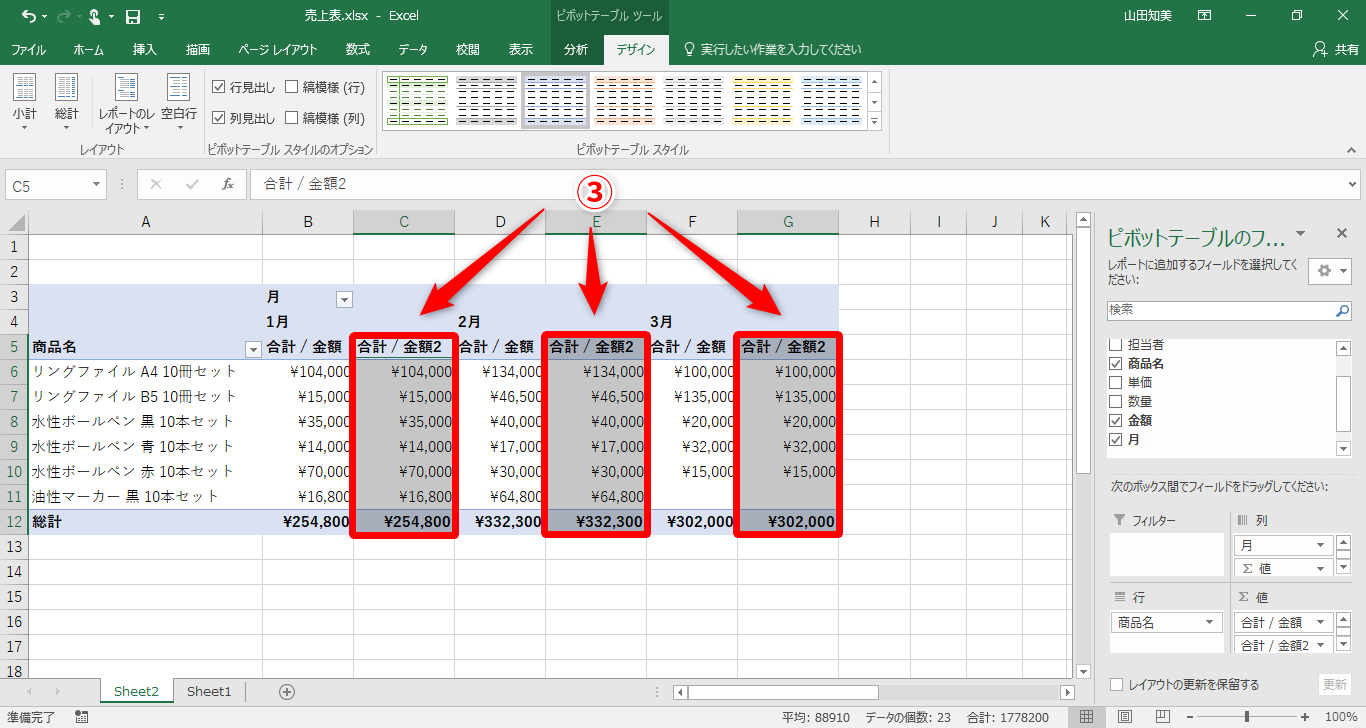Screen dimensions: 1366x728
Task: Add a new sheet with the plus icon
Action: pos(287,691)
